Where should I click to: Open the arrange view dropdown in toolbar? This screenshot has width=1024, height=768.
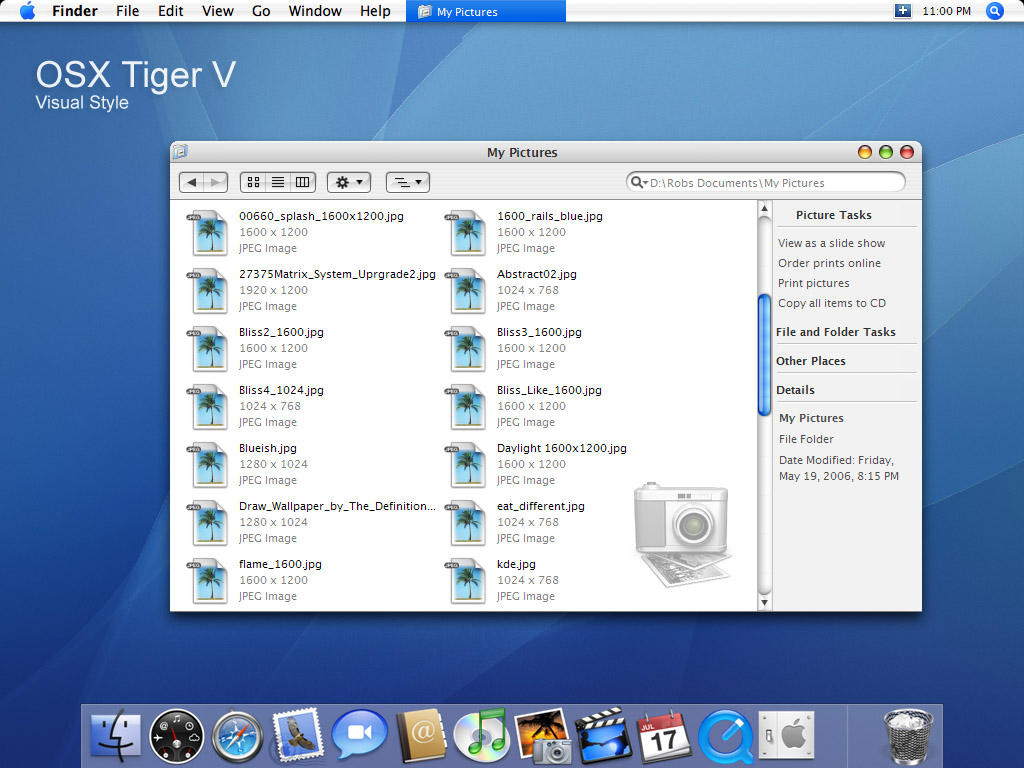point(407,182)
